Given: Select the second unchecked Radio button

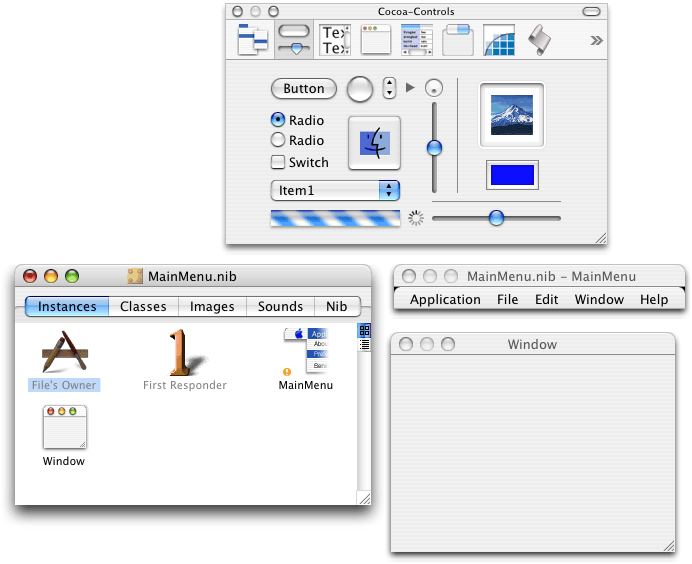Looking at the screenshot, I should point(278,140).
